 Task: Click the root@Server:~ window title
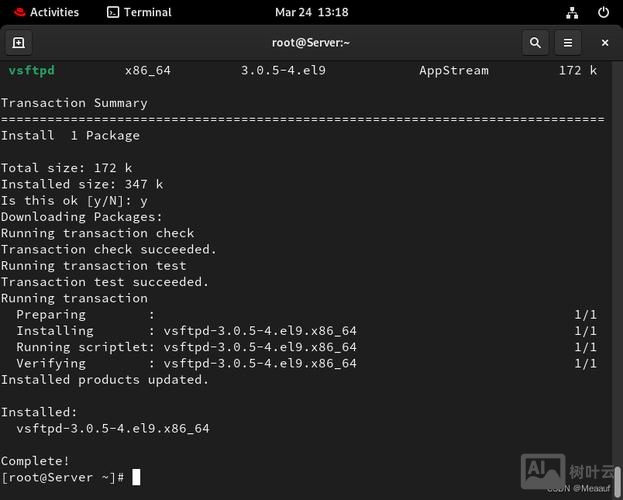point(311,43)
